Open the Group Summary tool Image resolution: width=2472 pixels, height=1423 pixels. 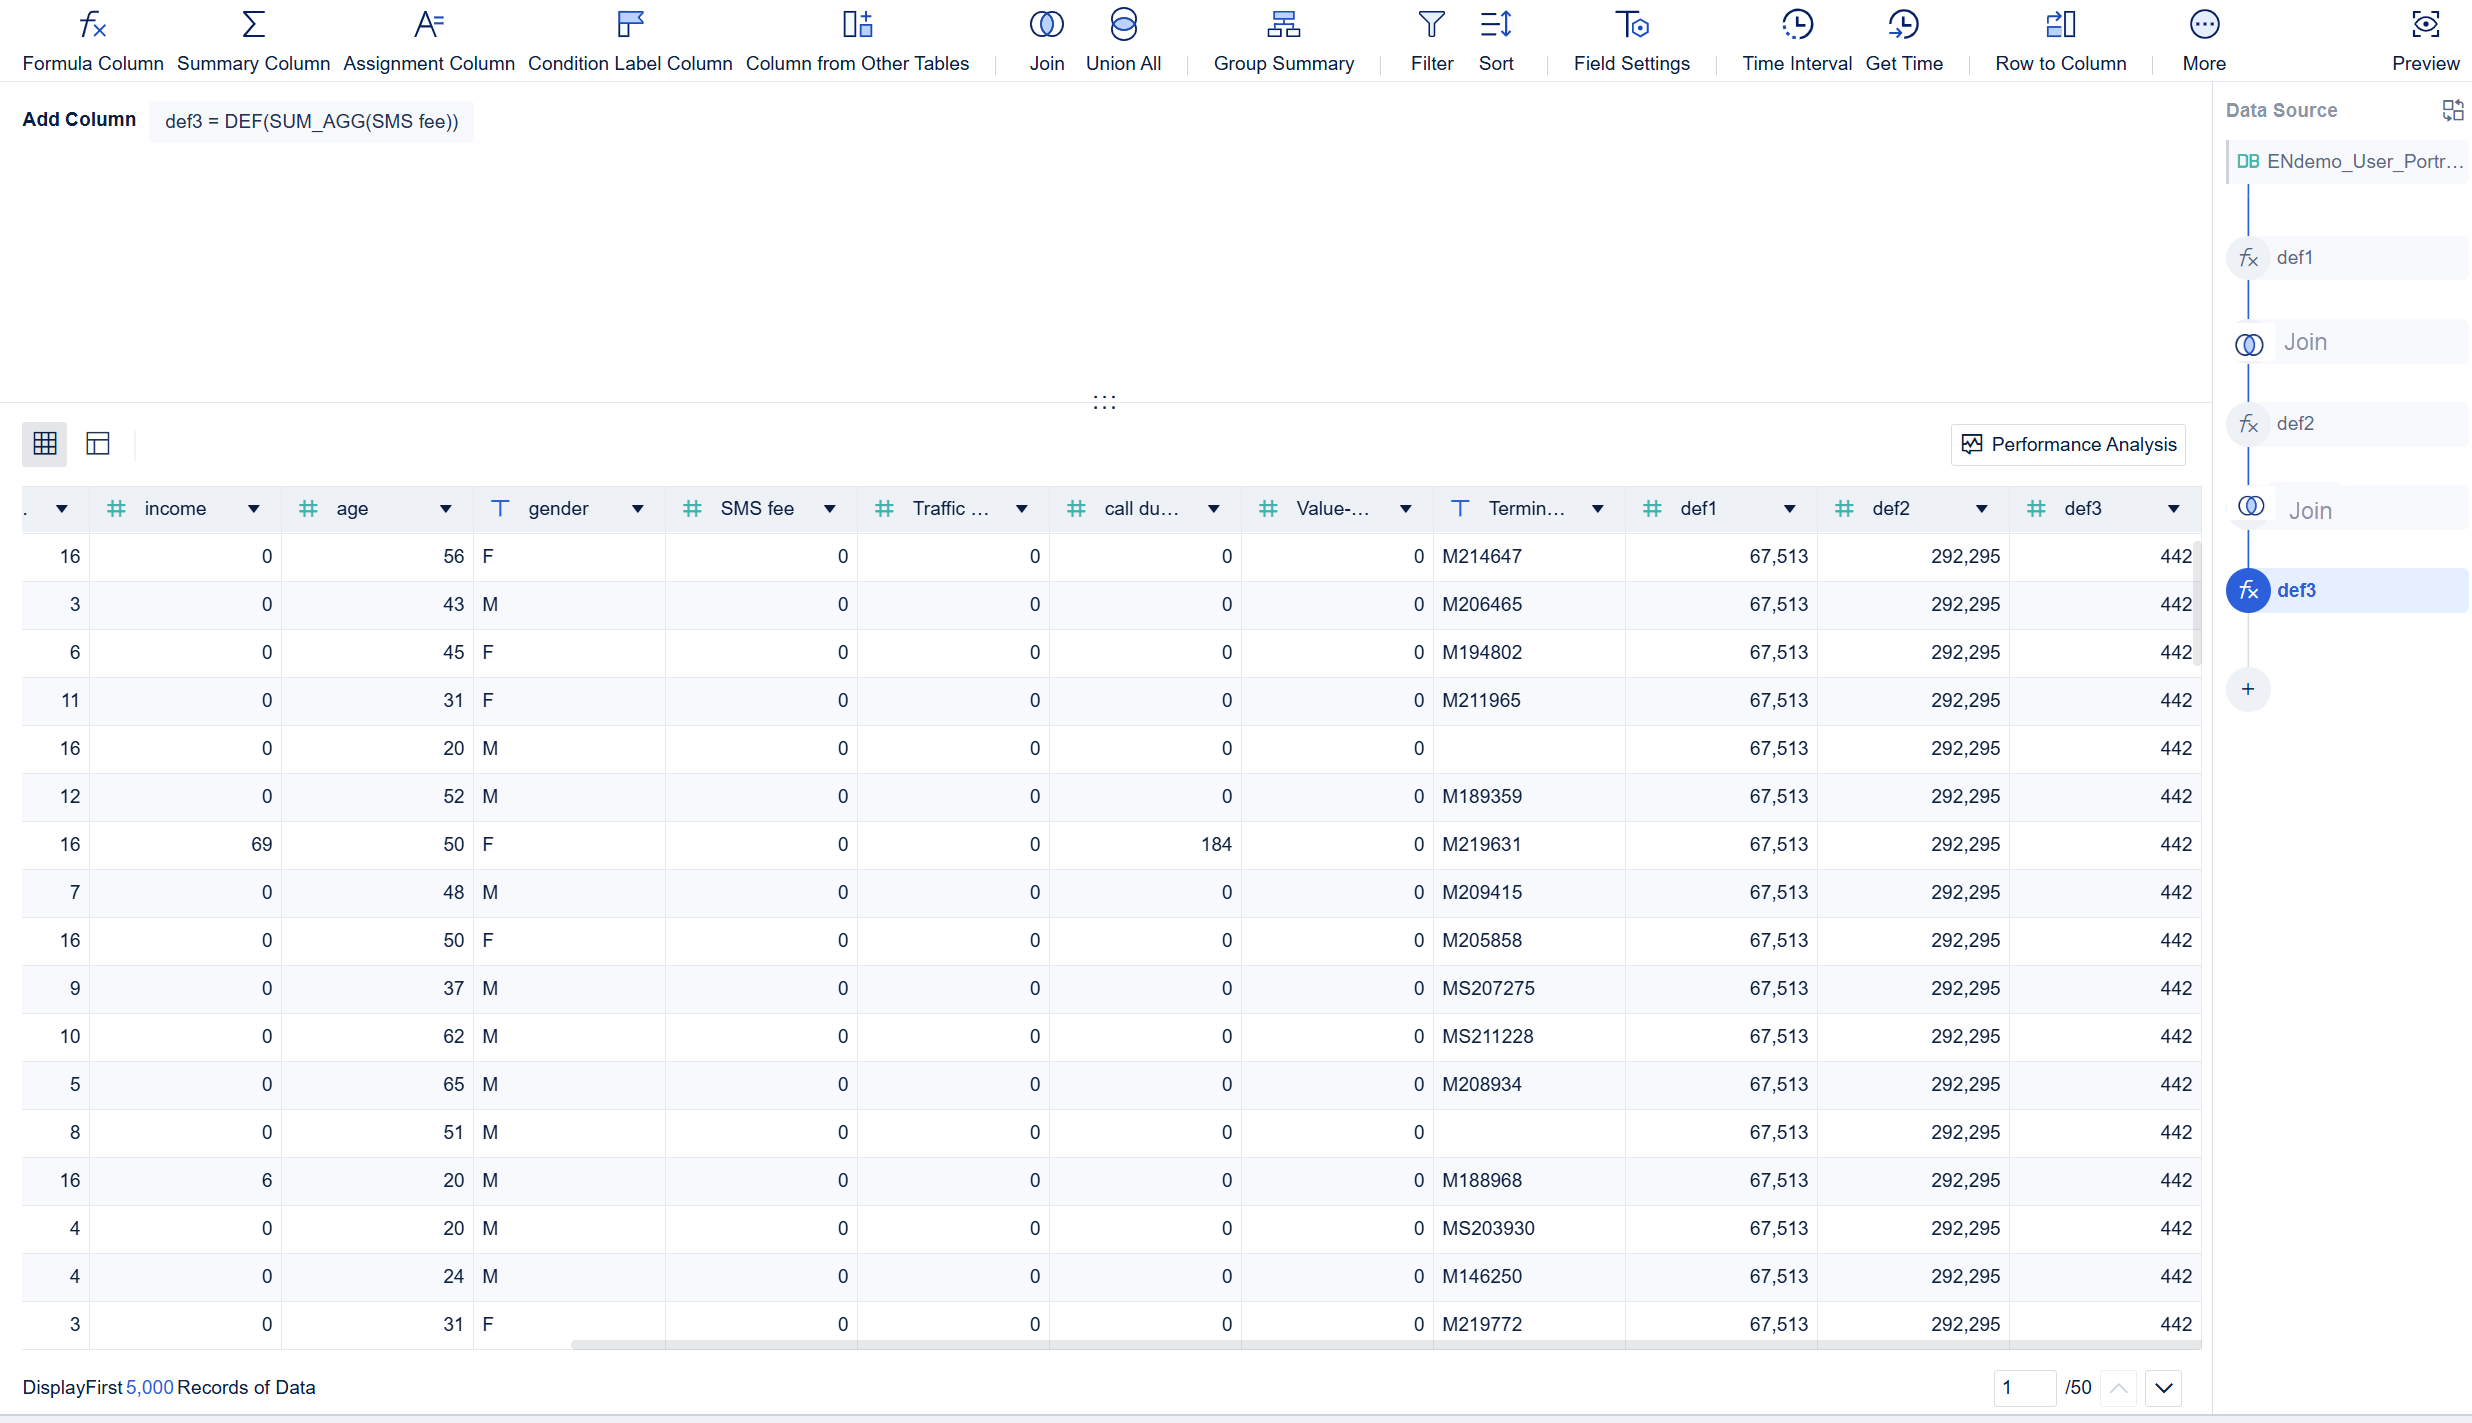pos(1283,38)
